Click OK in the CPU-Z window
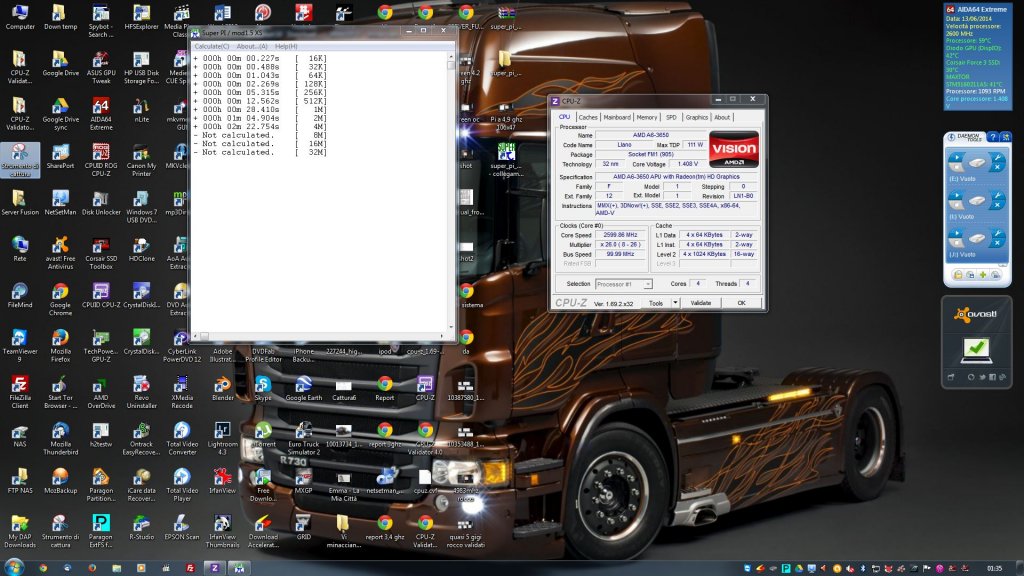Image resolution: width=1024 pixels, height=576 pixels. 741,303
